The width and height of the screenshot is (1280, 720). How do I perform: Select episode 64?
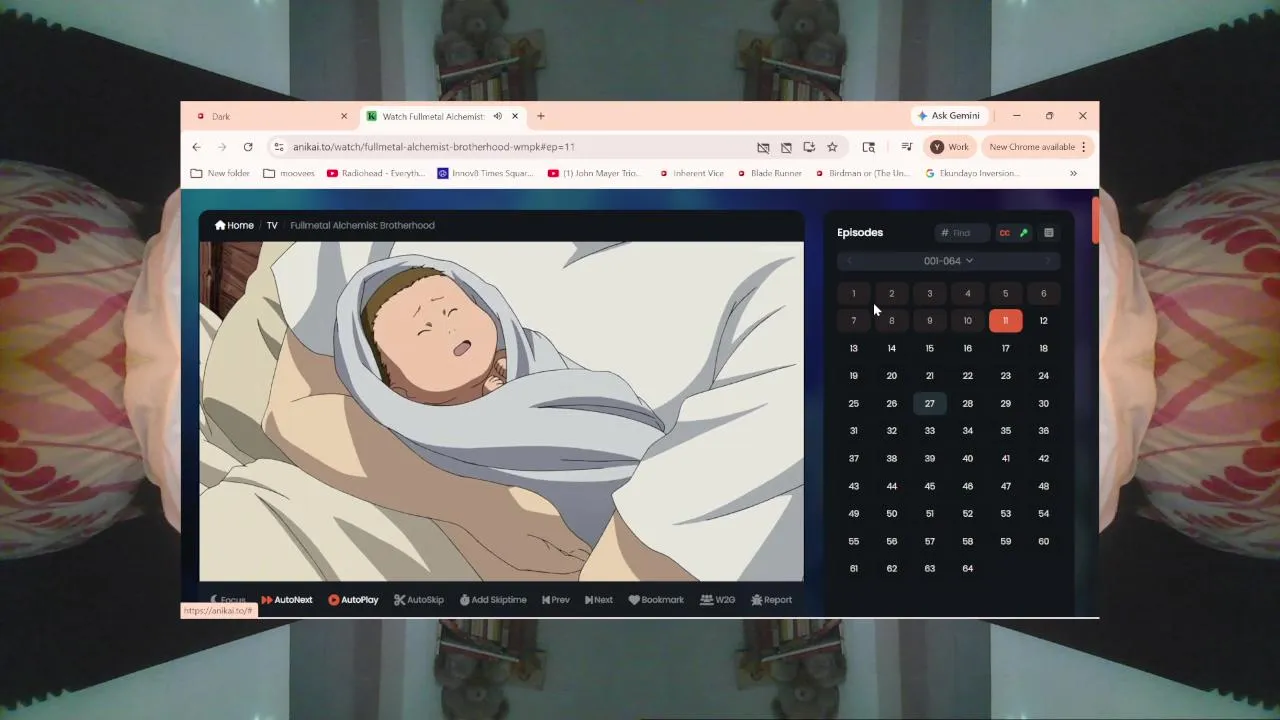click(968, 568)
